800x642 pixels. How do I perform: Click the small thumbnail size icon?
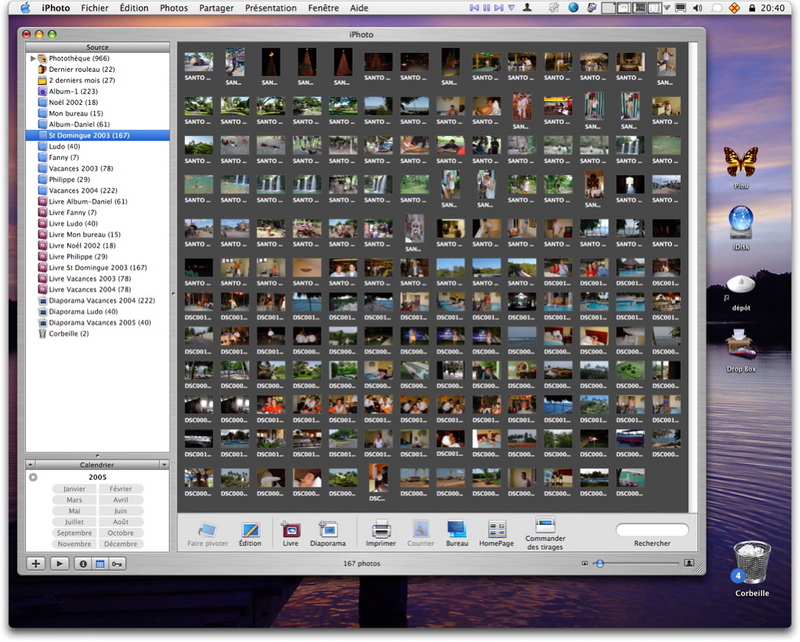tap(585, 563)
